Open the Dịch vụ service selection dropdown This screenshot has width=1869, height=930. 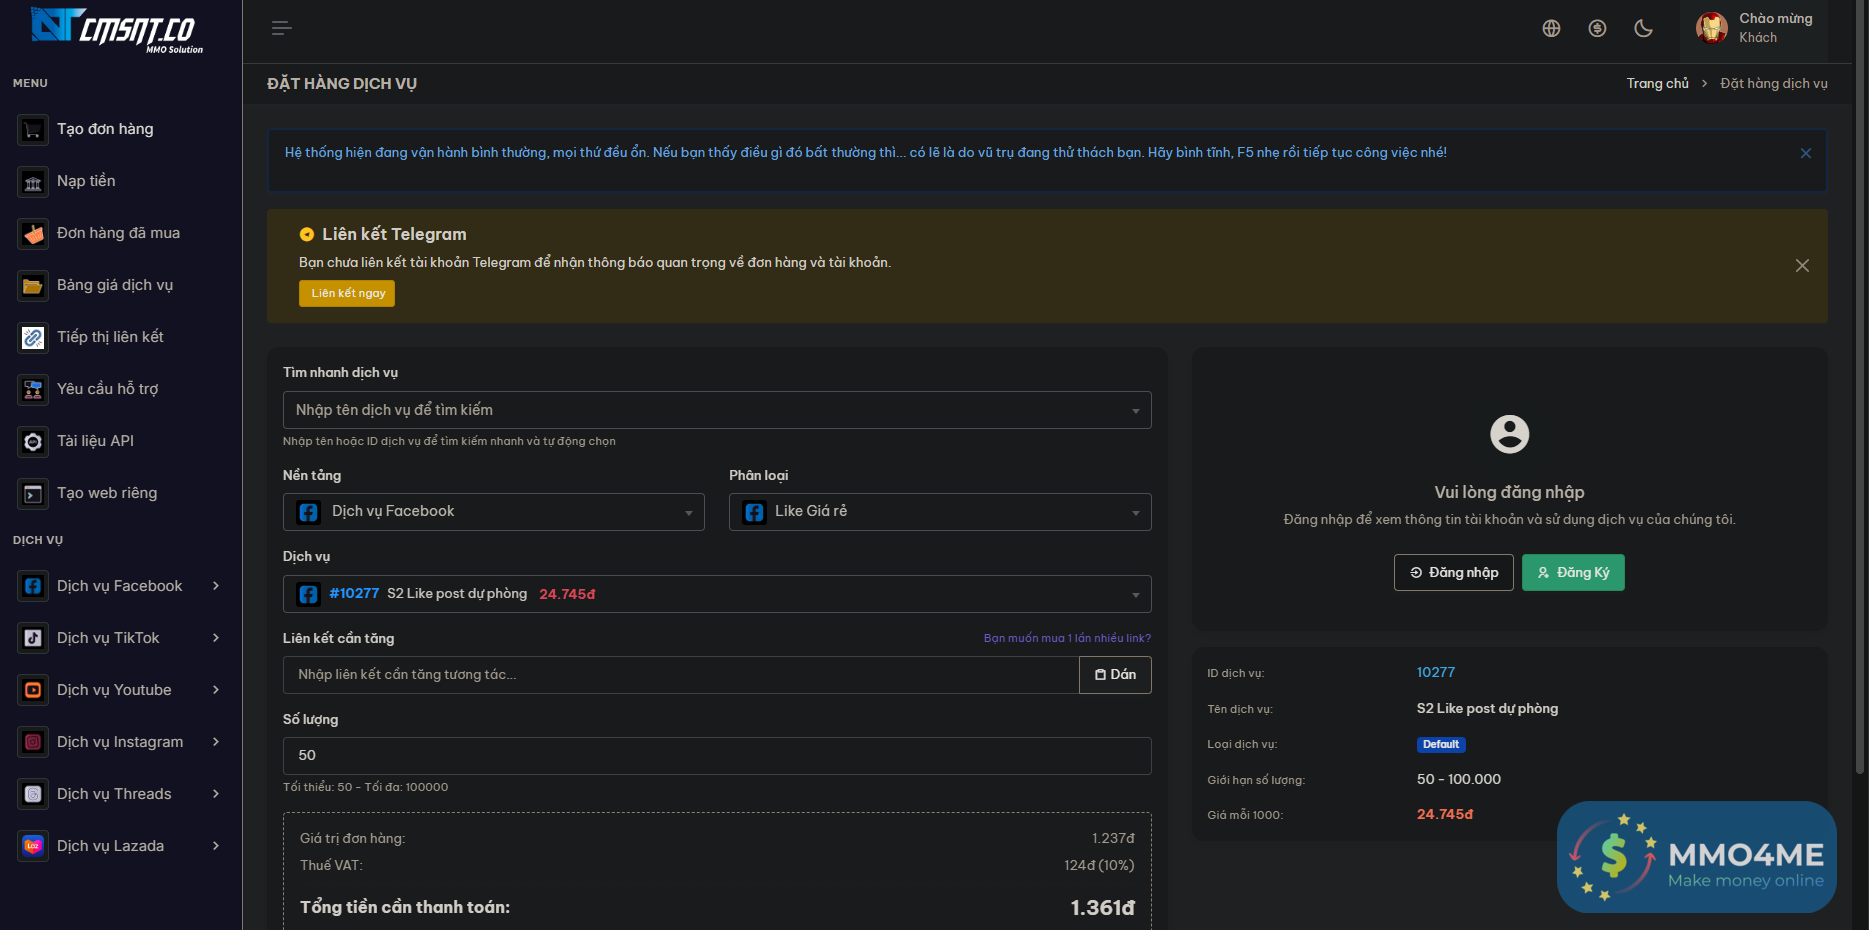click(717, 594)
